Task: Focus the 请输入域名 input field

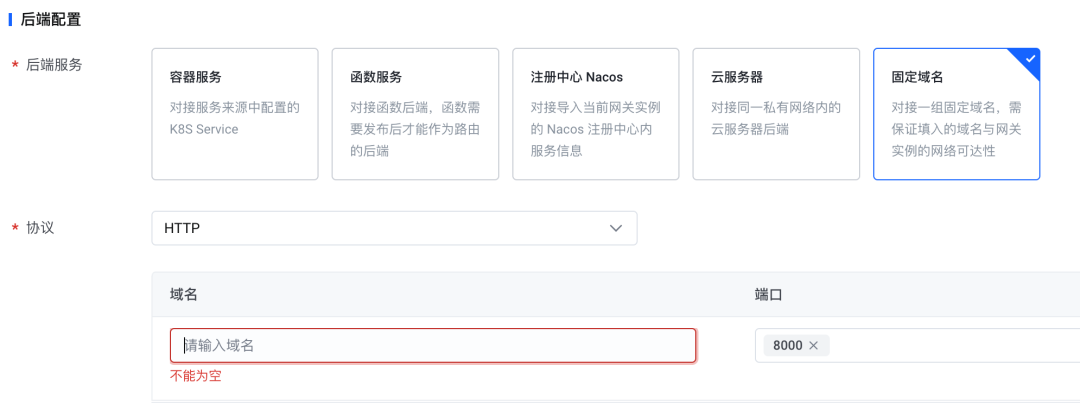Action: tap(433, 345)
